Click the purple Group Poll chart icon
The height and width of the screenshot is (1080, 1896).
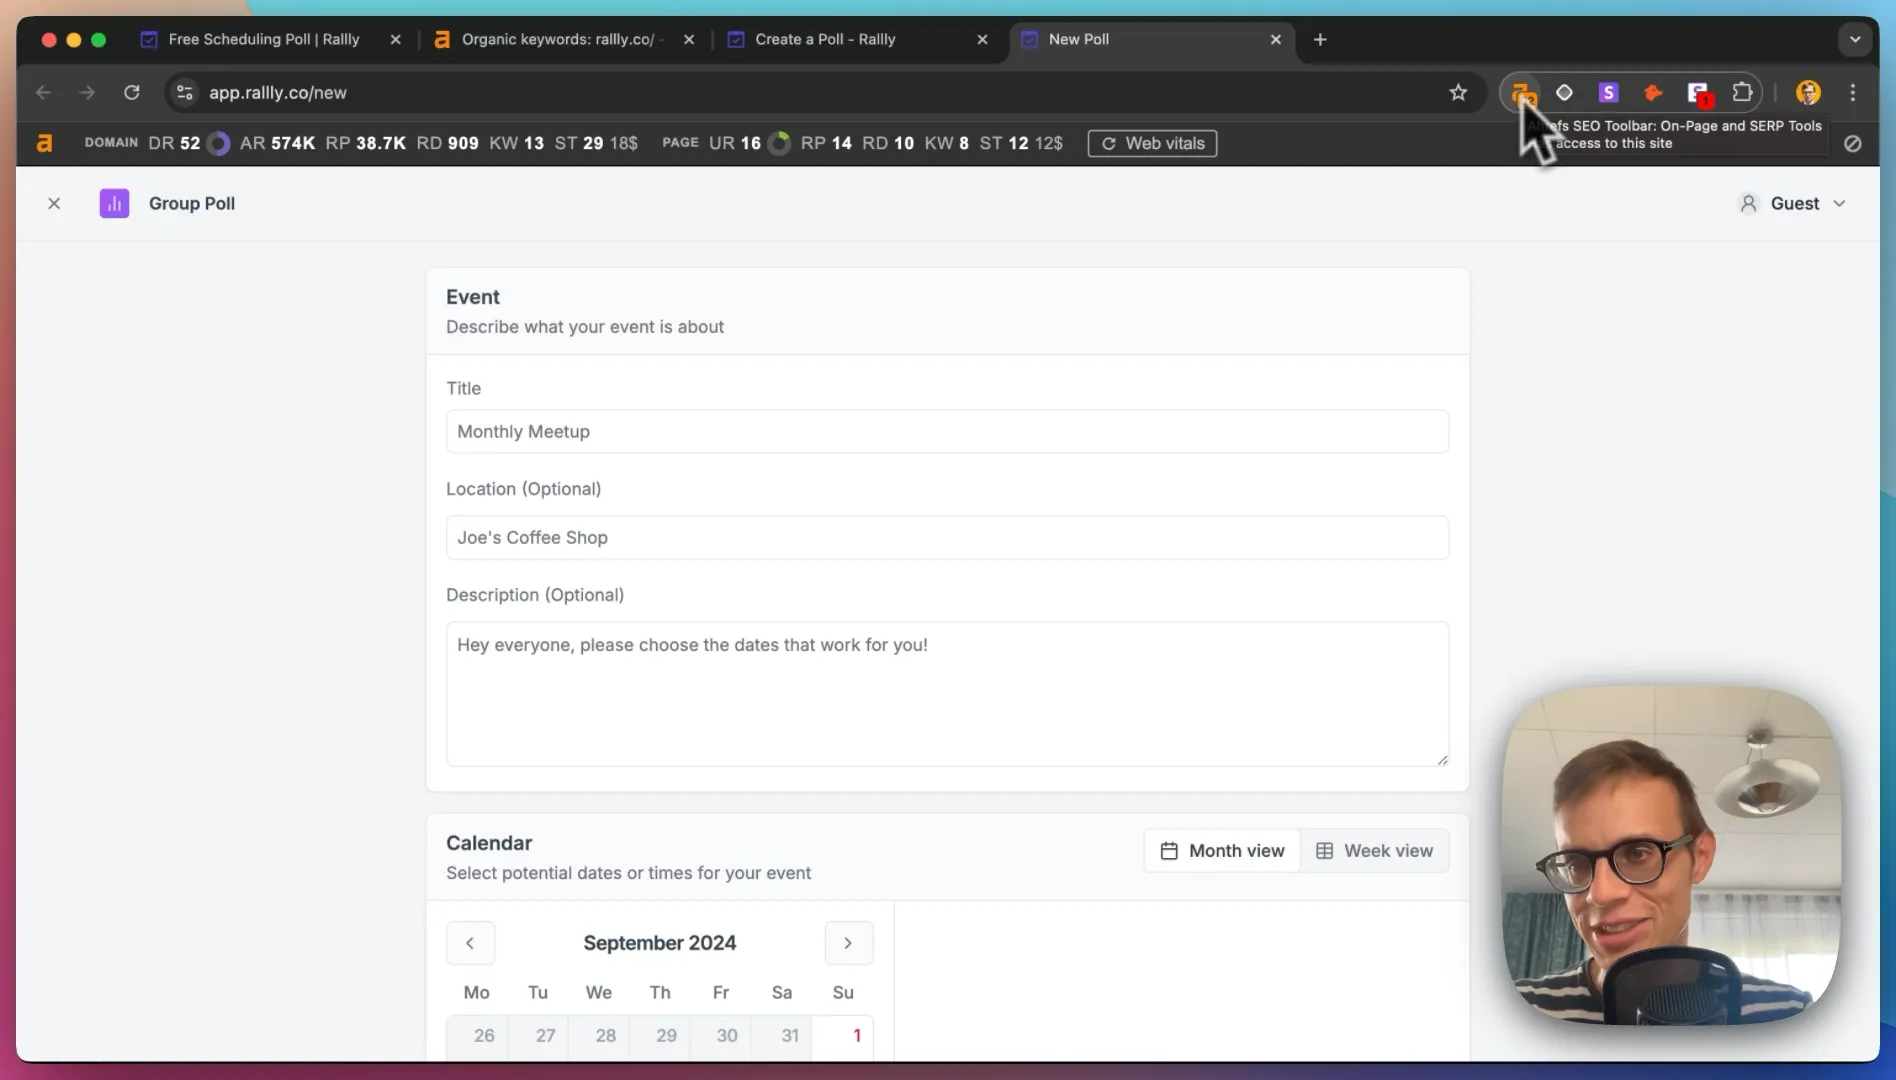(x=114, y=203)
